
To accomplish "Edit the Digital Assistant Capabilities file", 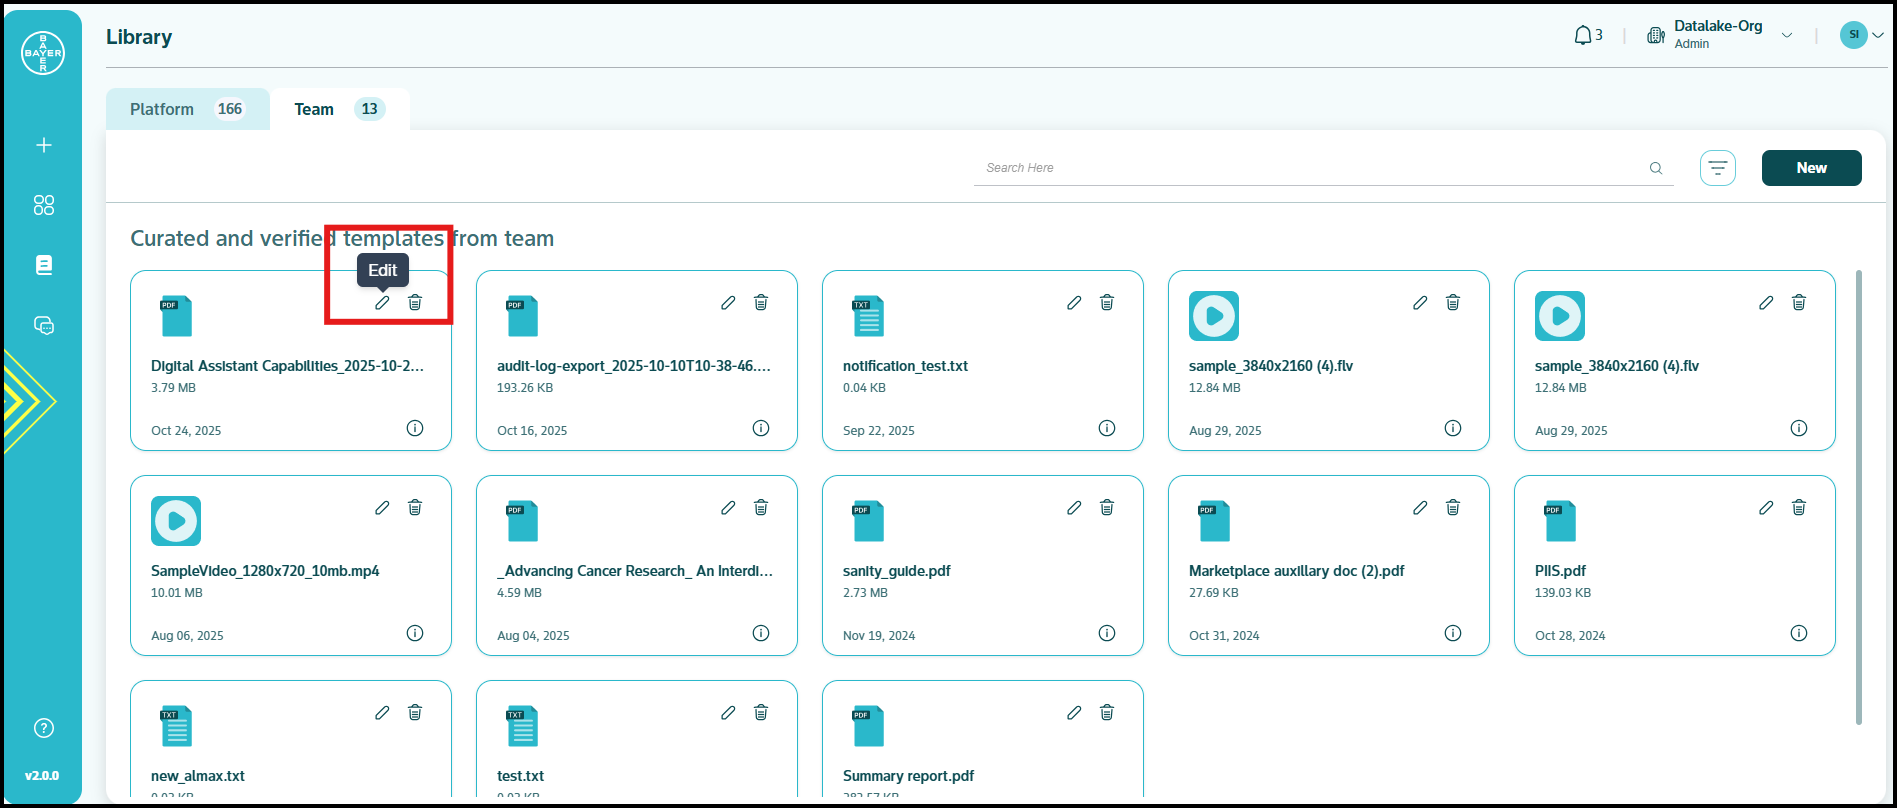I will (x=382, y=303).
